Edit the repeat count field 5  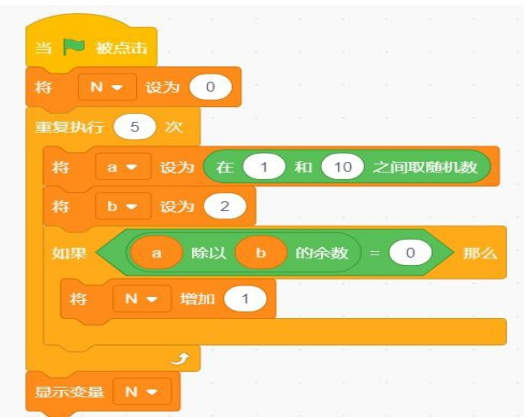135,127
